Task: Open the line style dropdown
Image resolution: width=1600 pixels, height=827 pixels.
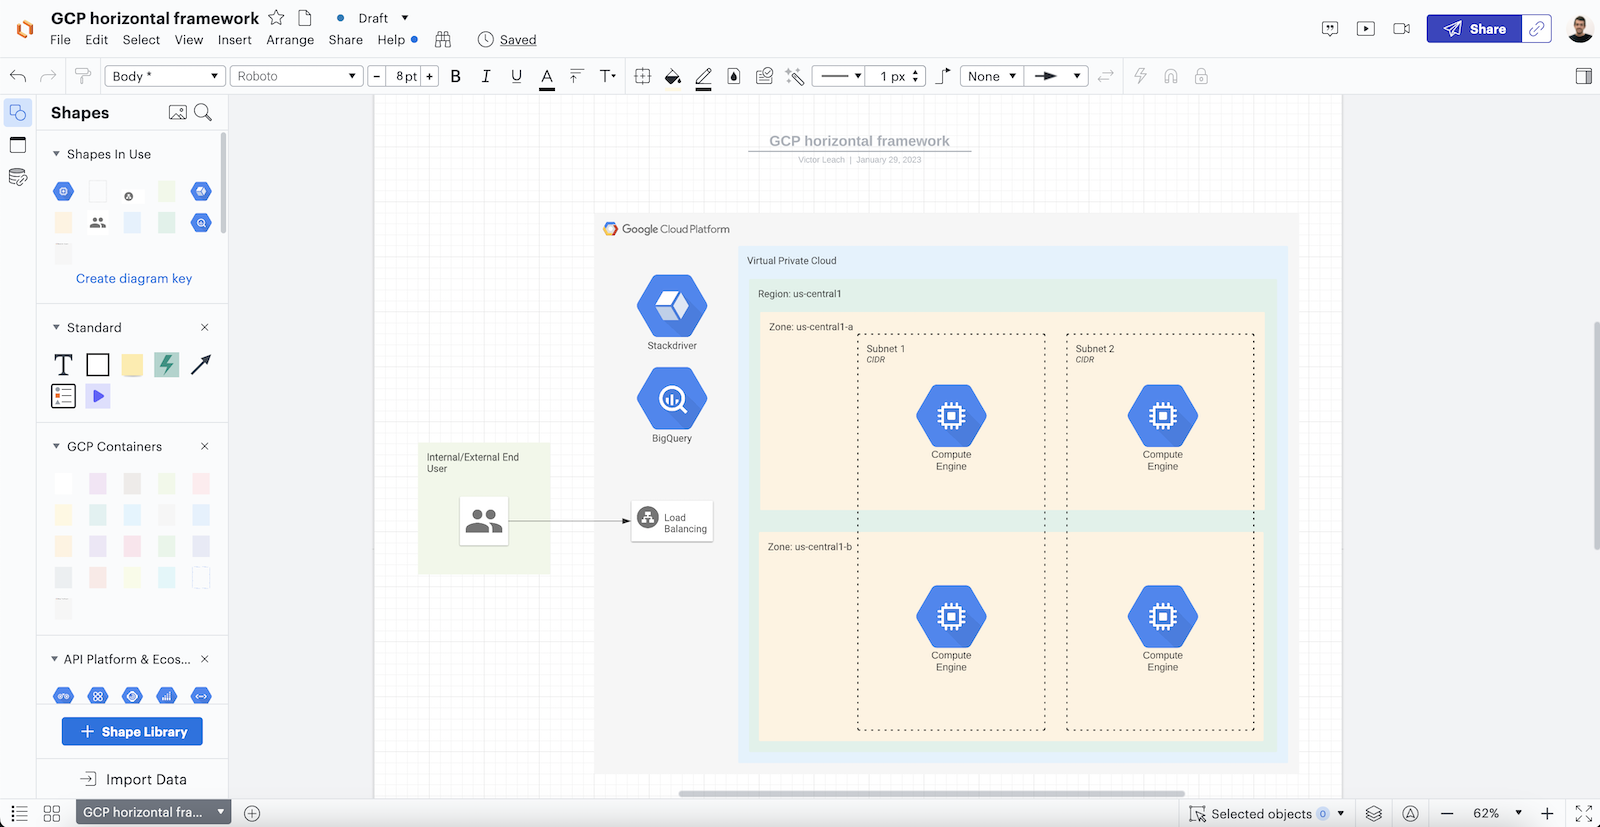Action: [x=840, y=76]
